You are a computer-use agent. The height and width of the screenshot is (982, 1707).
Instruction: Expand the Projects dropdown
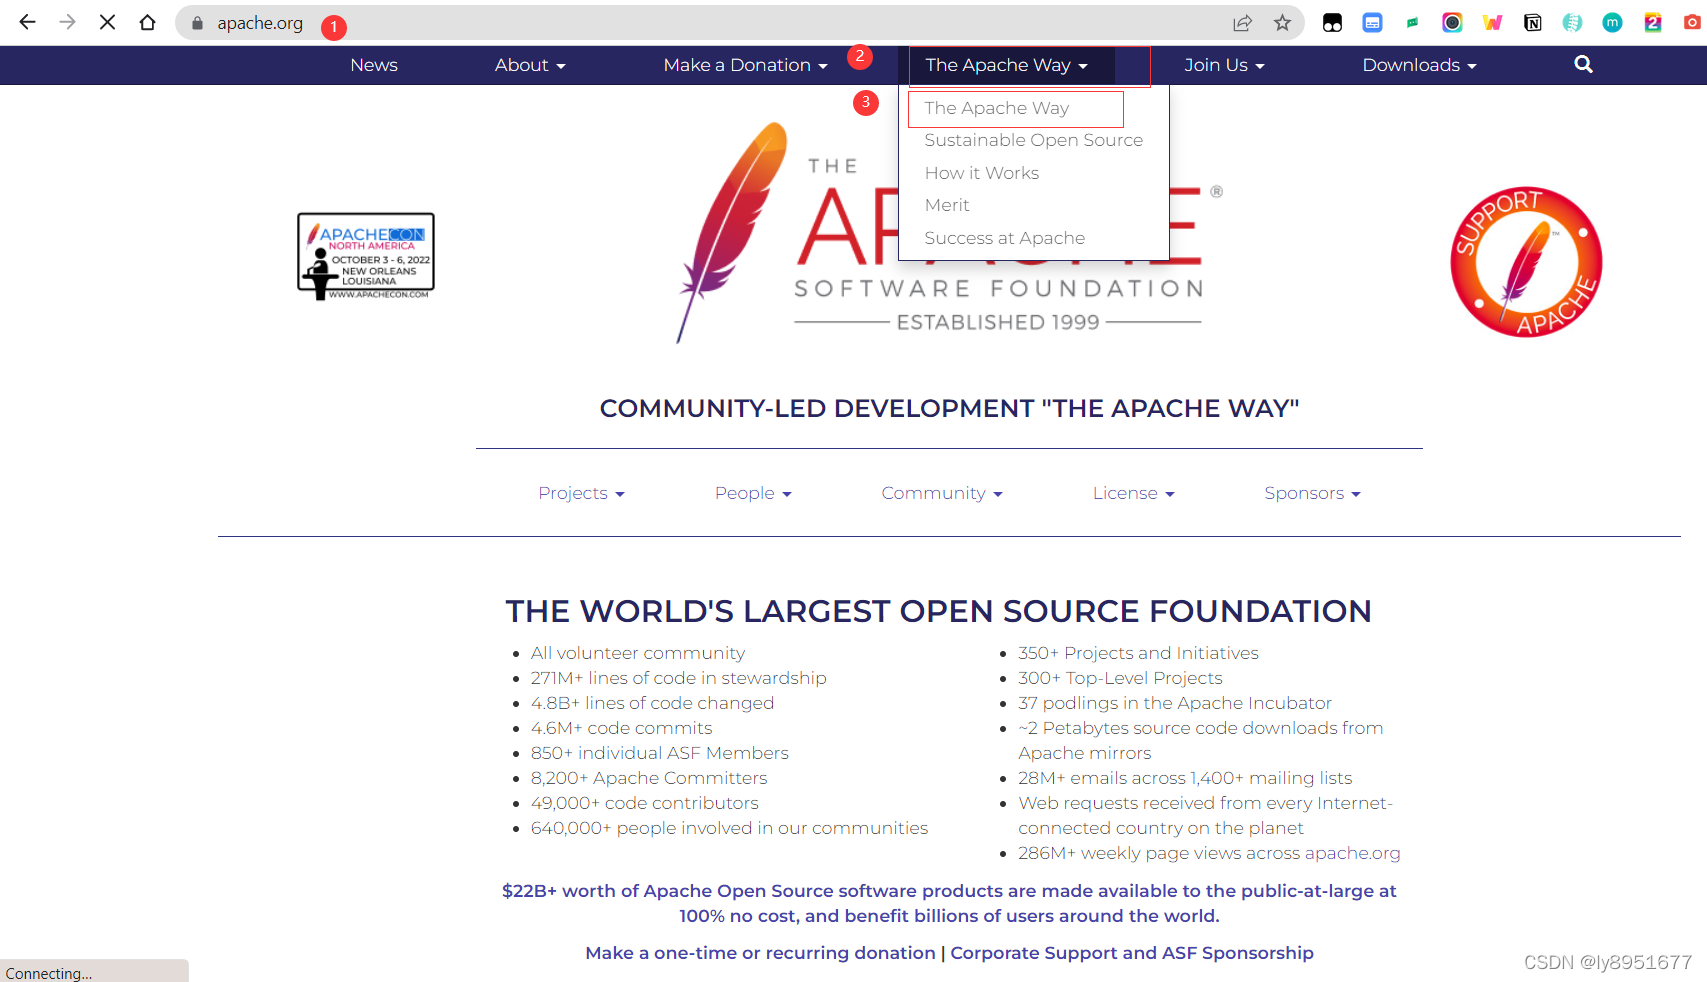(x=581, y=493)
